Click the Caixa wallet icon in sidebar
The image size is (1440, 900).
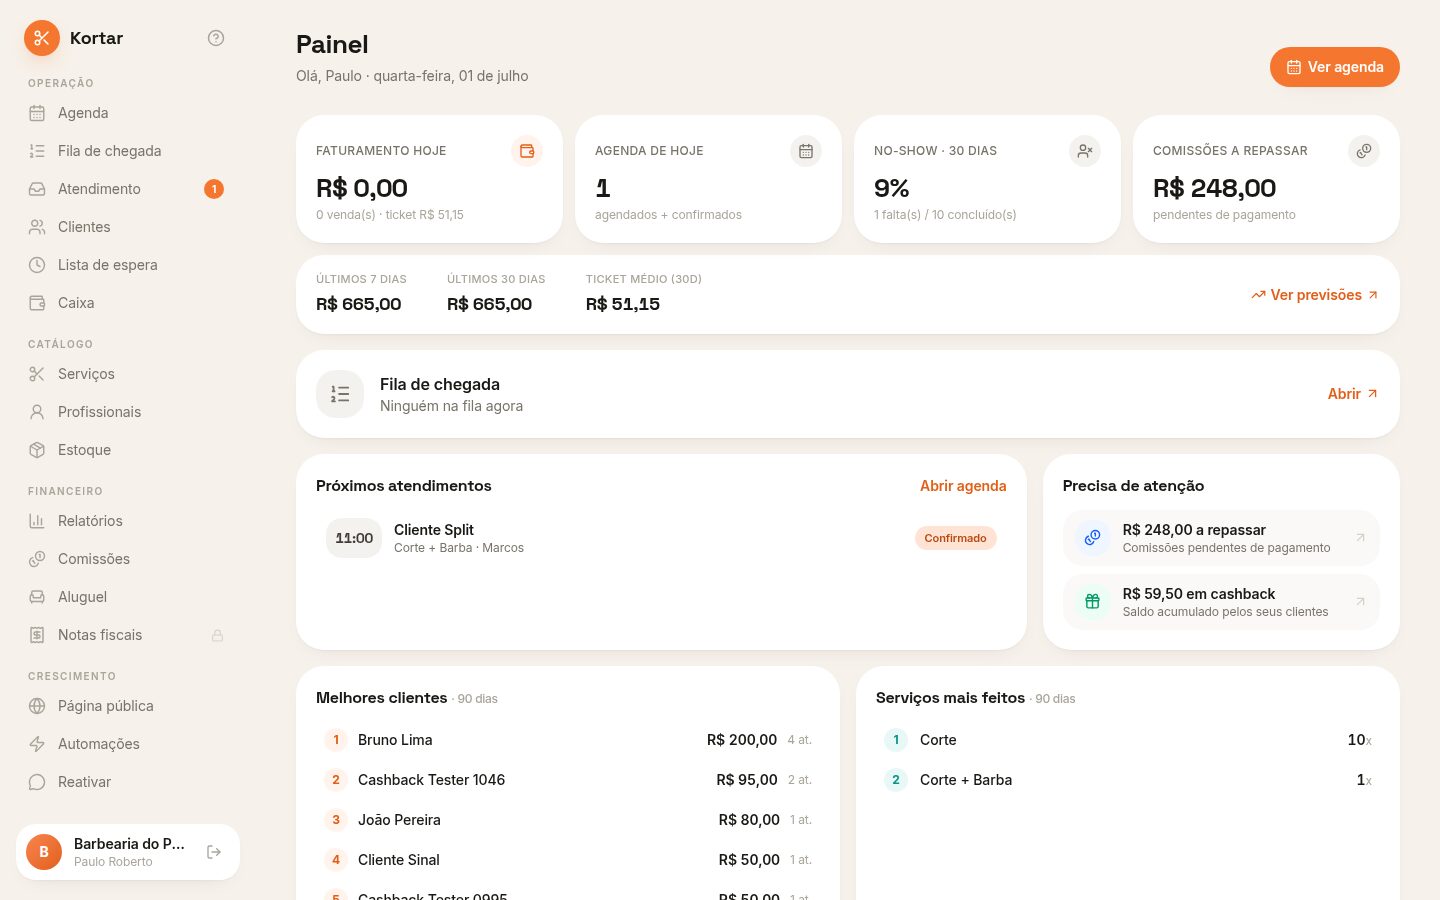tap(37, 303)
